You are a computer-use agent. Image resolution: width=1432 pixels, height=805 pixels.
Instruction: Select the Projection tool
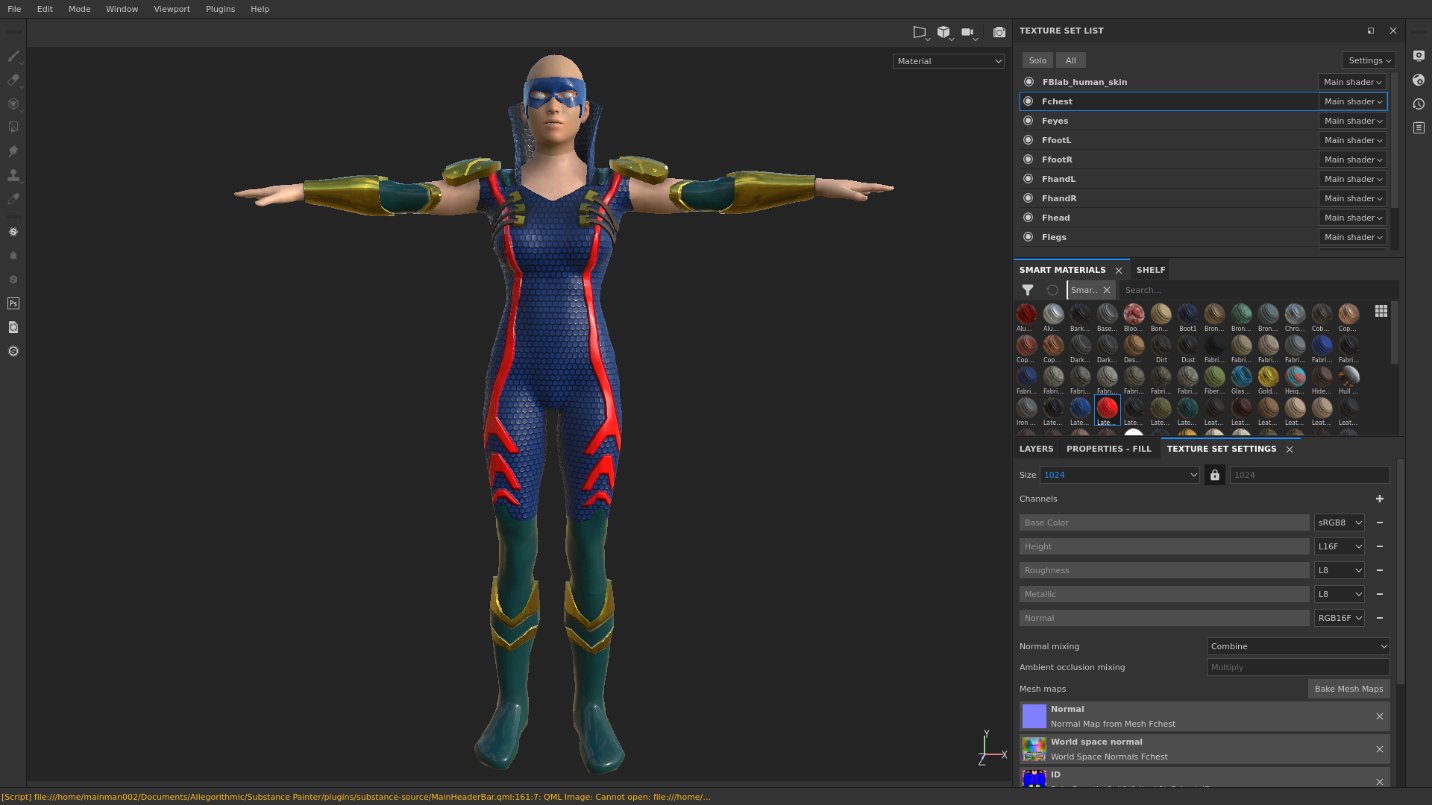[x=14, y=104]
